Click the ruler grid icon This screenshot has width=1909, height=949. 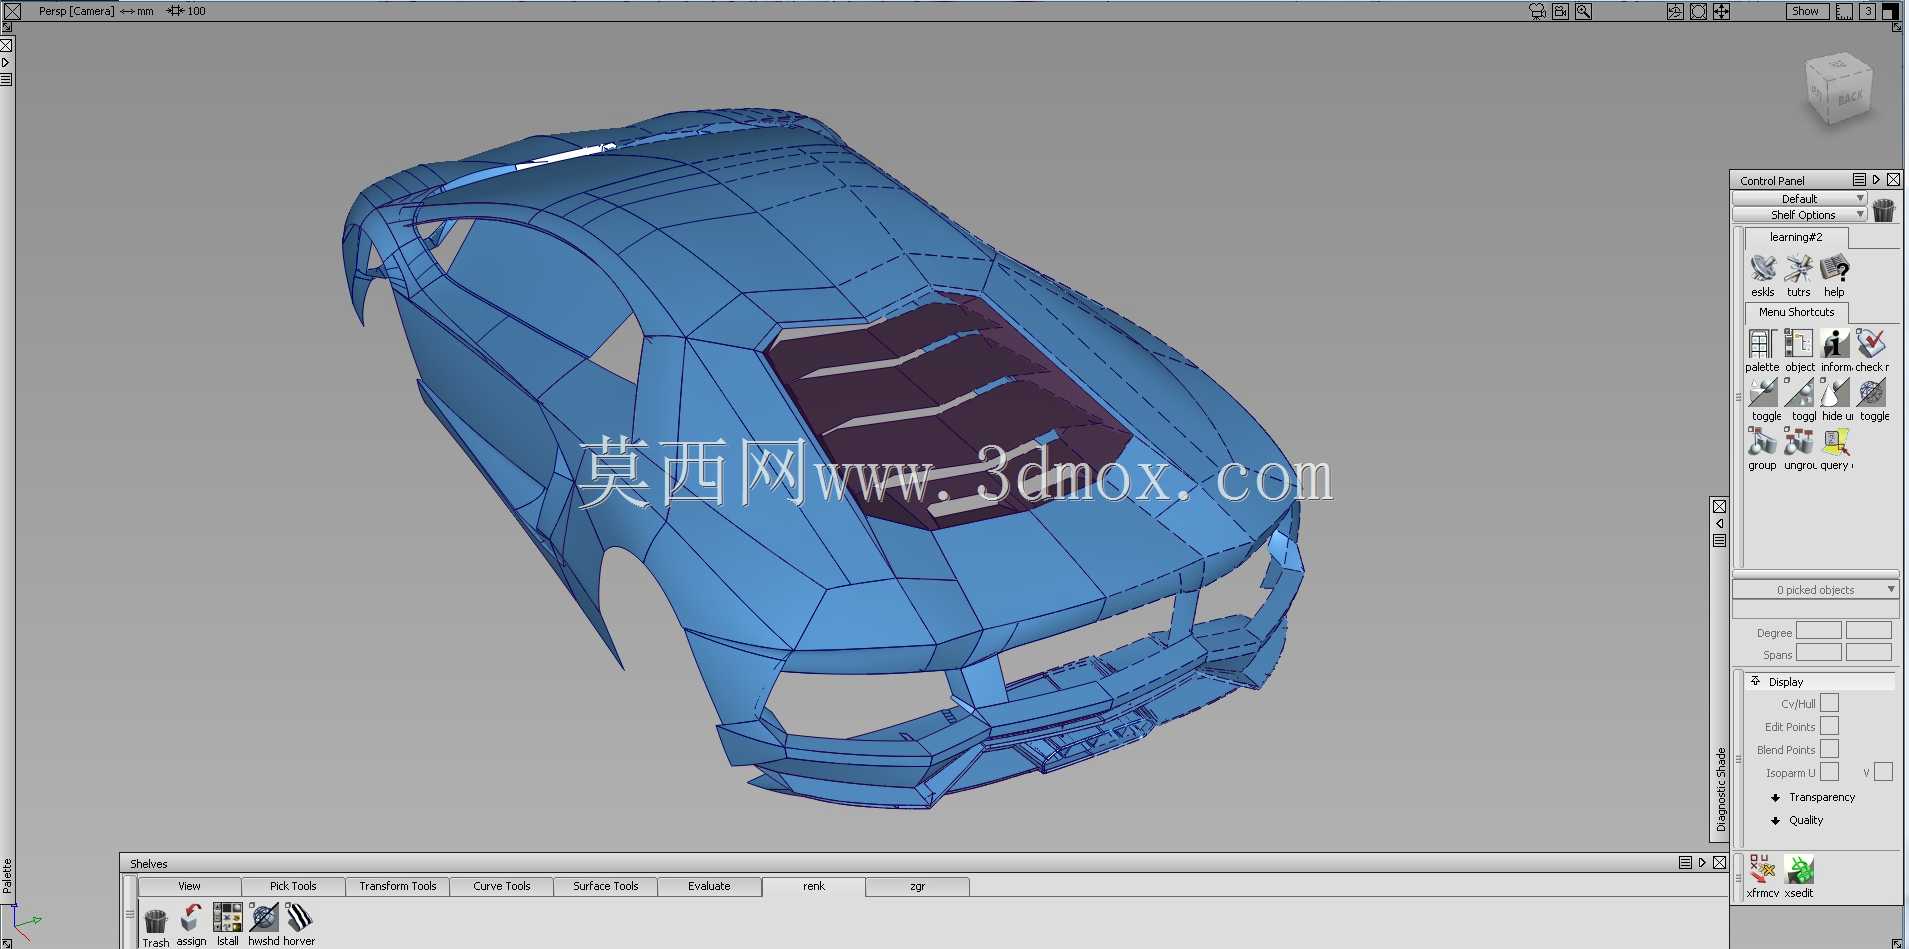point(1844,11)
